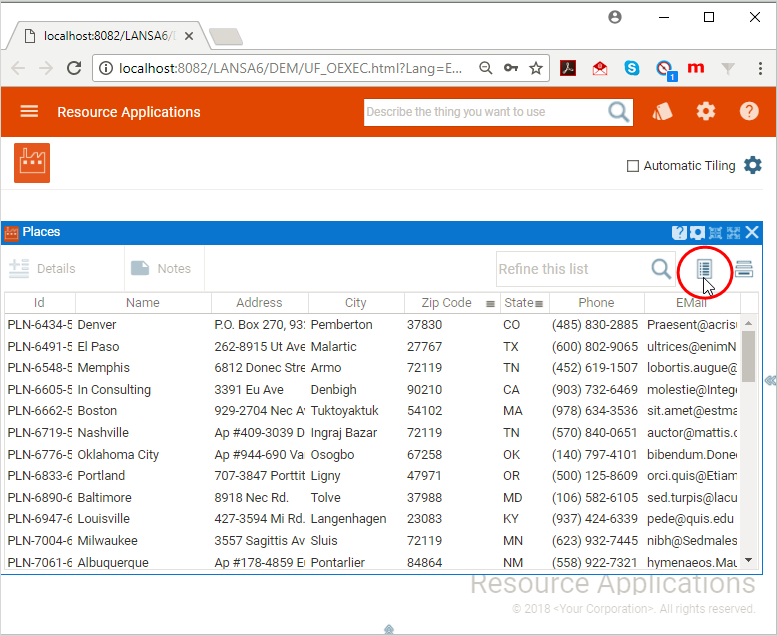Click the list scrollbar down arrow
778x636 pixels.
click(x=749, y=560)
